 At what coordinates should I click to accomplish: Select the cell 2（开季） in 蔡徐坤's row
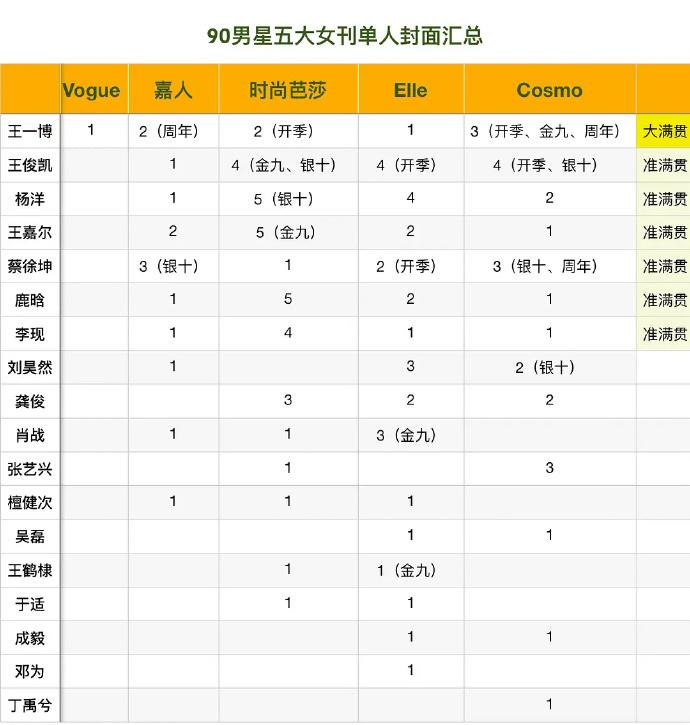point(411,266)
